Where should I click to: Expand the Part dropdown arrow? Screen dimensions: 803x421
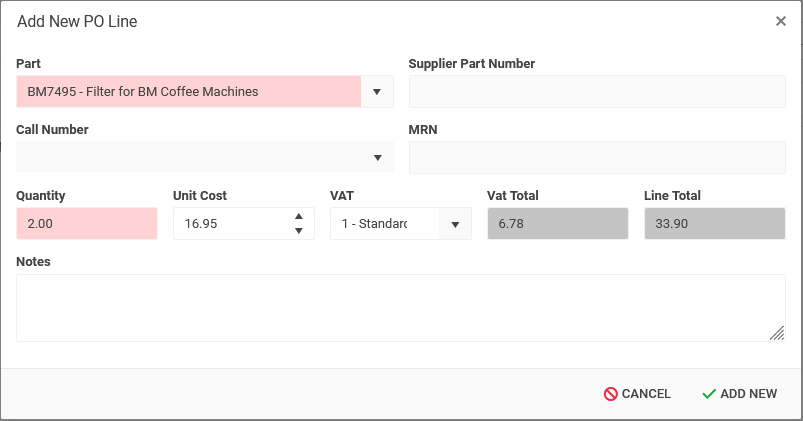(x=377, y=92)
